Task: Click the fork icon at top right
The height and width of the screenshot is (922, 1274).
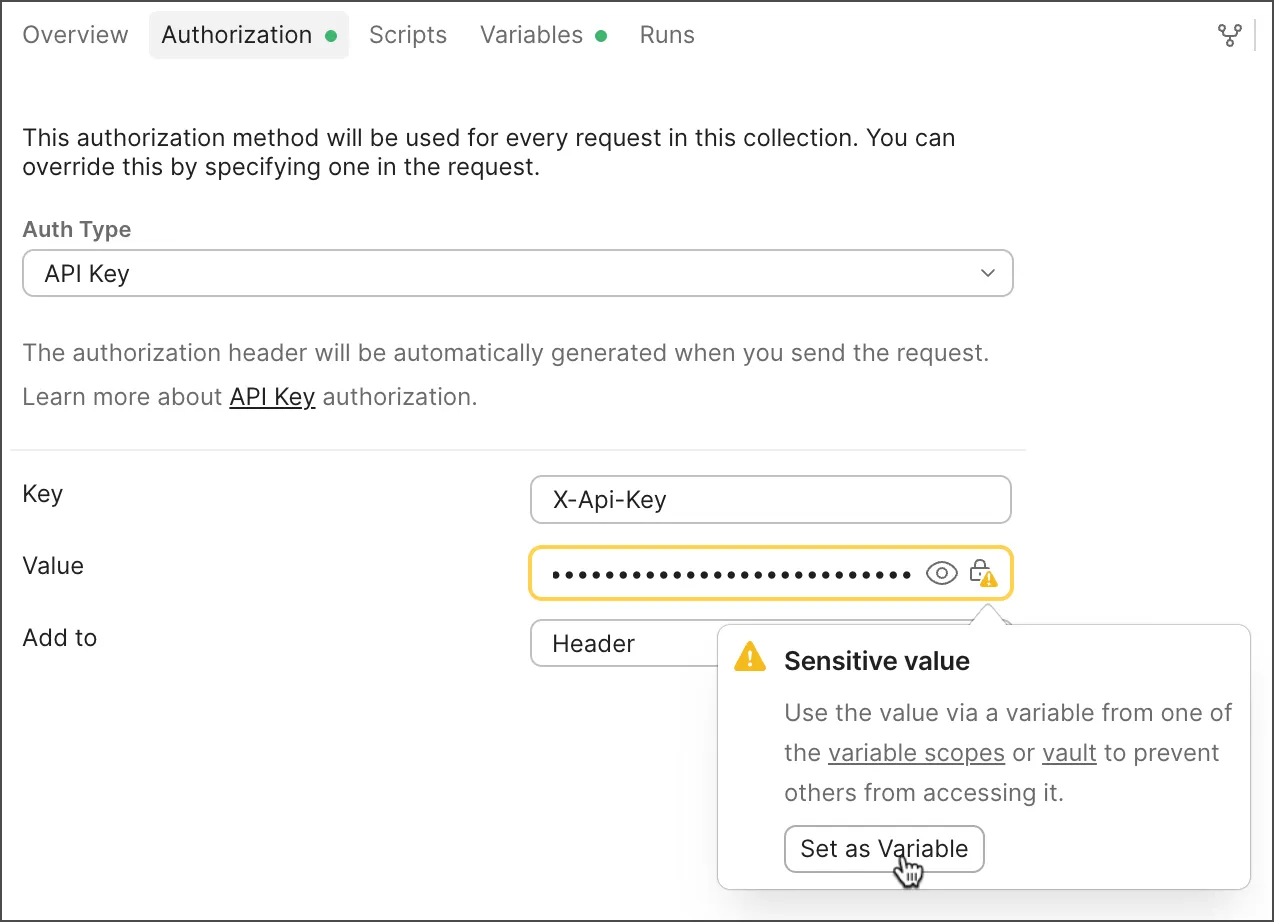Action: tap(1229, 35)
